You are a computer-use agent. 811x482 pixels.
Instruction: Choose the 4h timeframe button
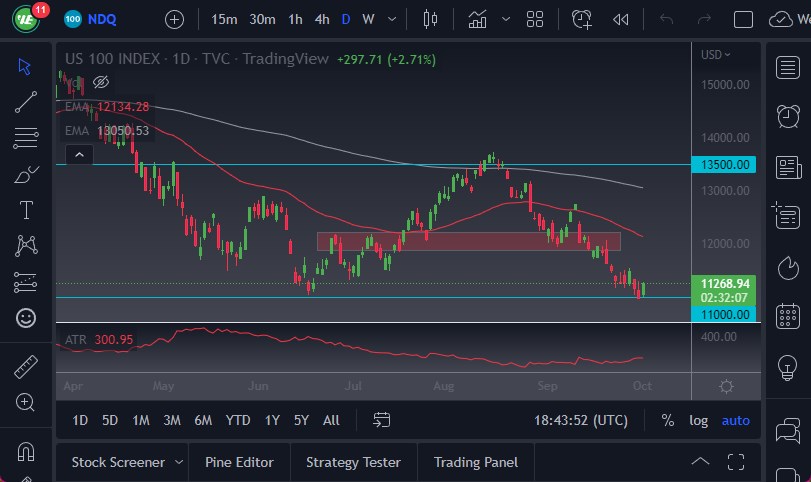point(322,19)
